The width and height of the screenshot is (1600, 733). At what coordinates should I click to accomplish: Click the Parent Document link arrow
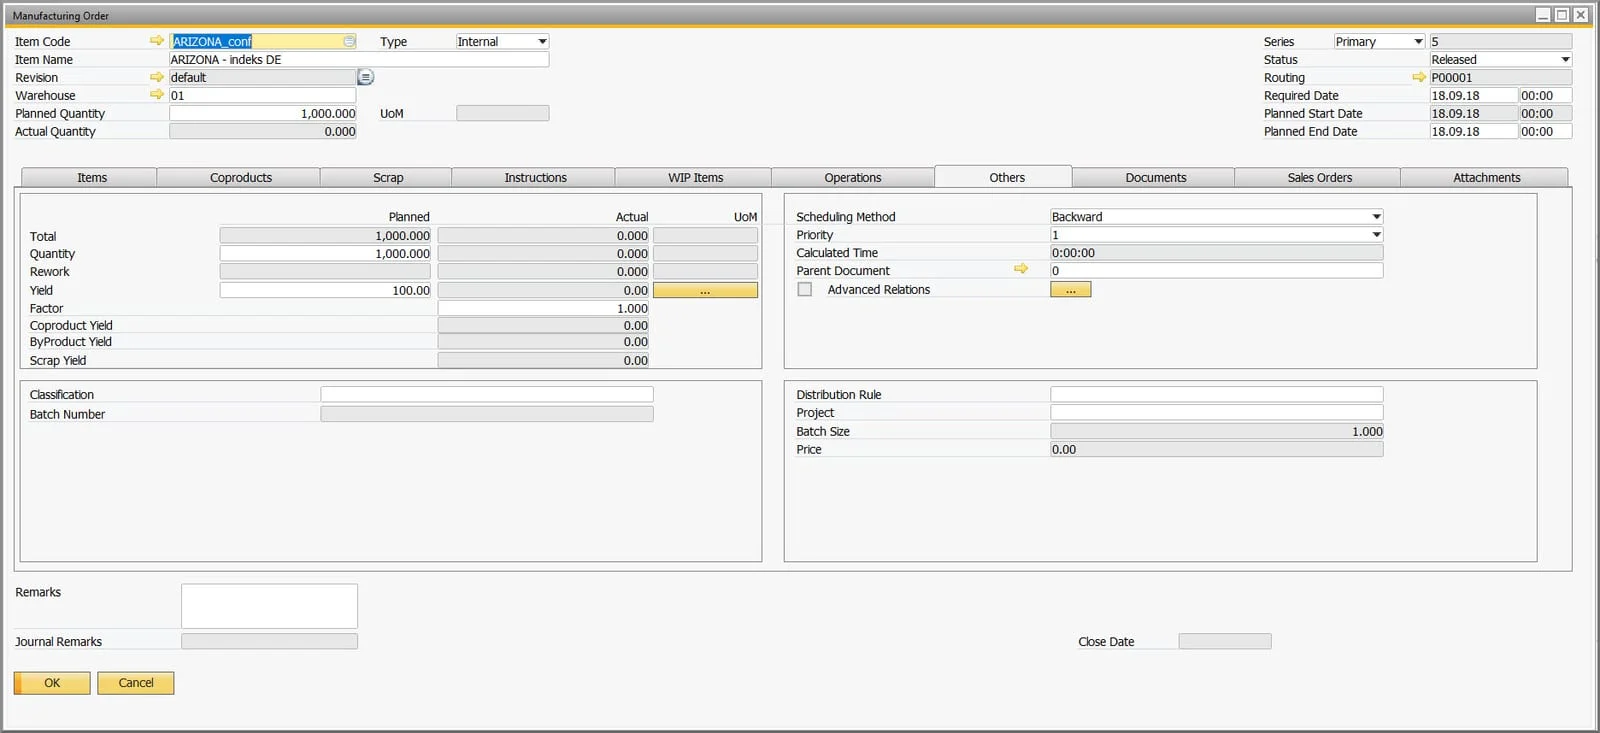point(1021,269)
